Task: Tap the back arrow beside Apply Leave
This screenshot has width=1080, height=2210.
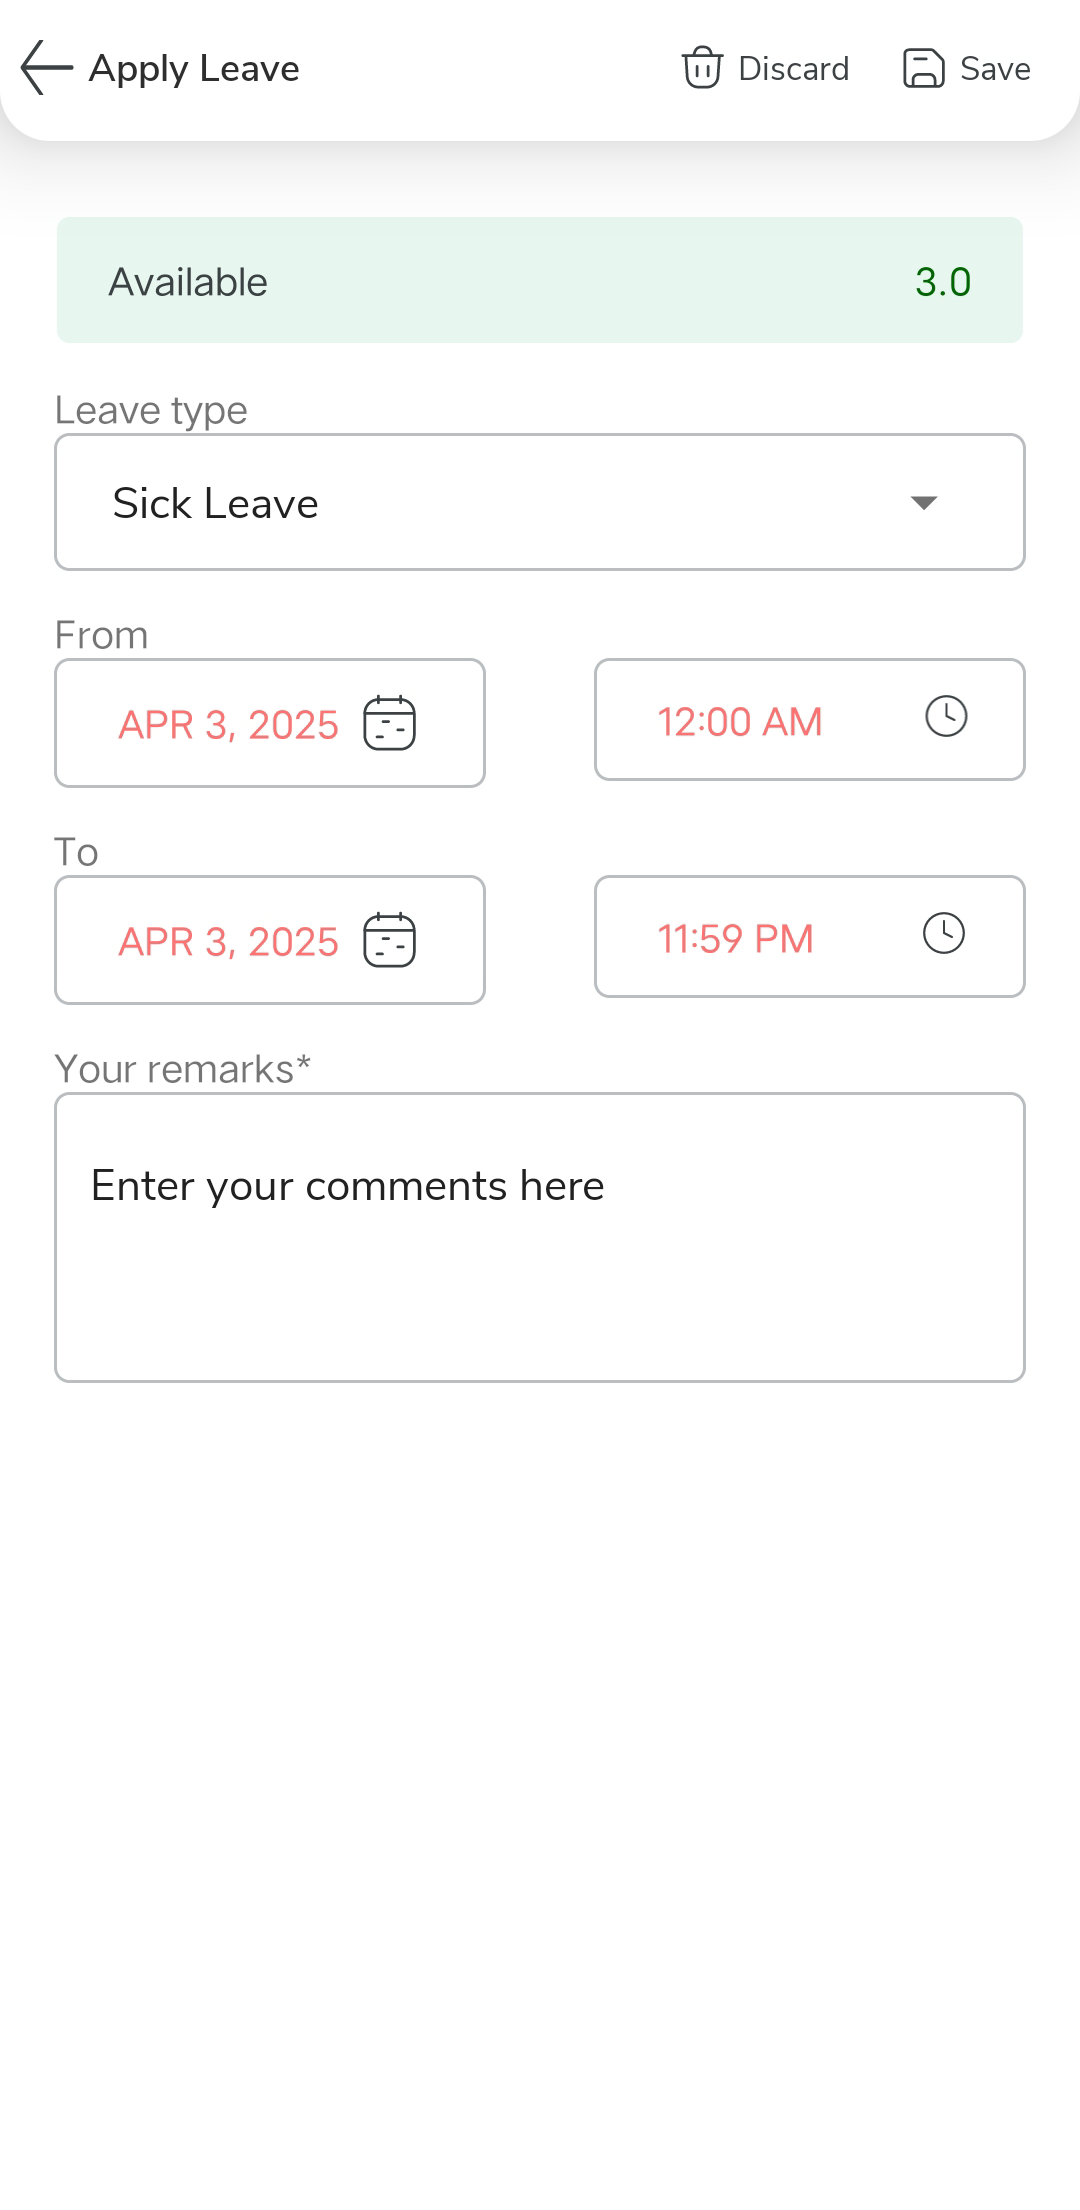Action: pyautogui.click(x=46, y=68)
